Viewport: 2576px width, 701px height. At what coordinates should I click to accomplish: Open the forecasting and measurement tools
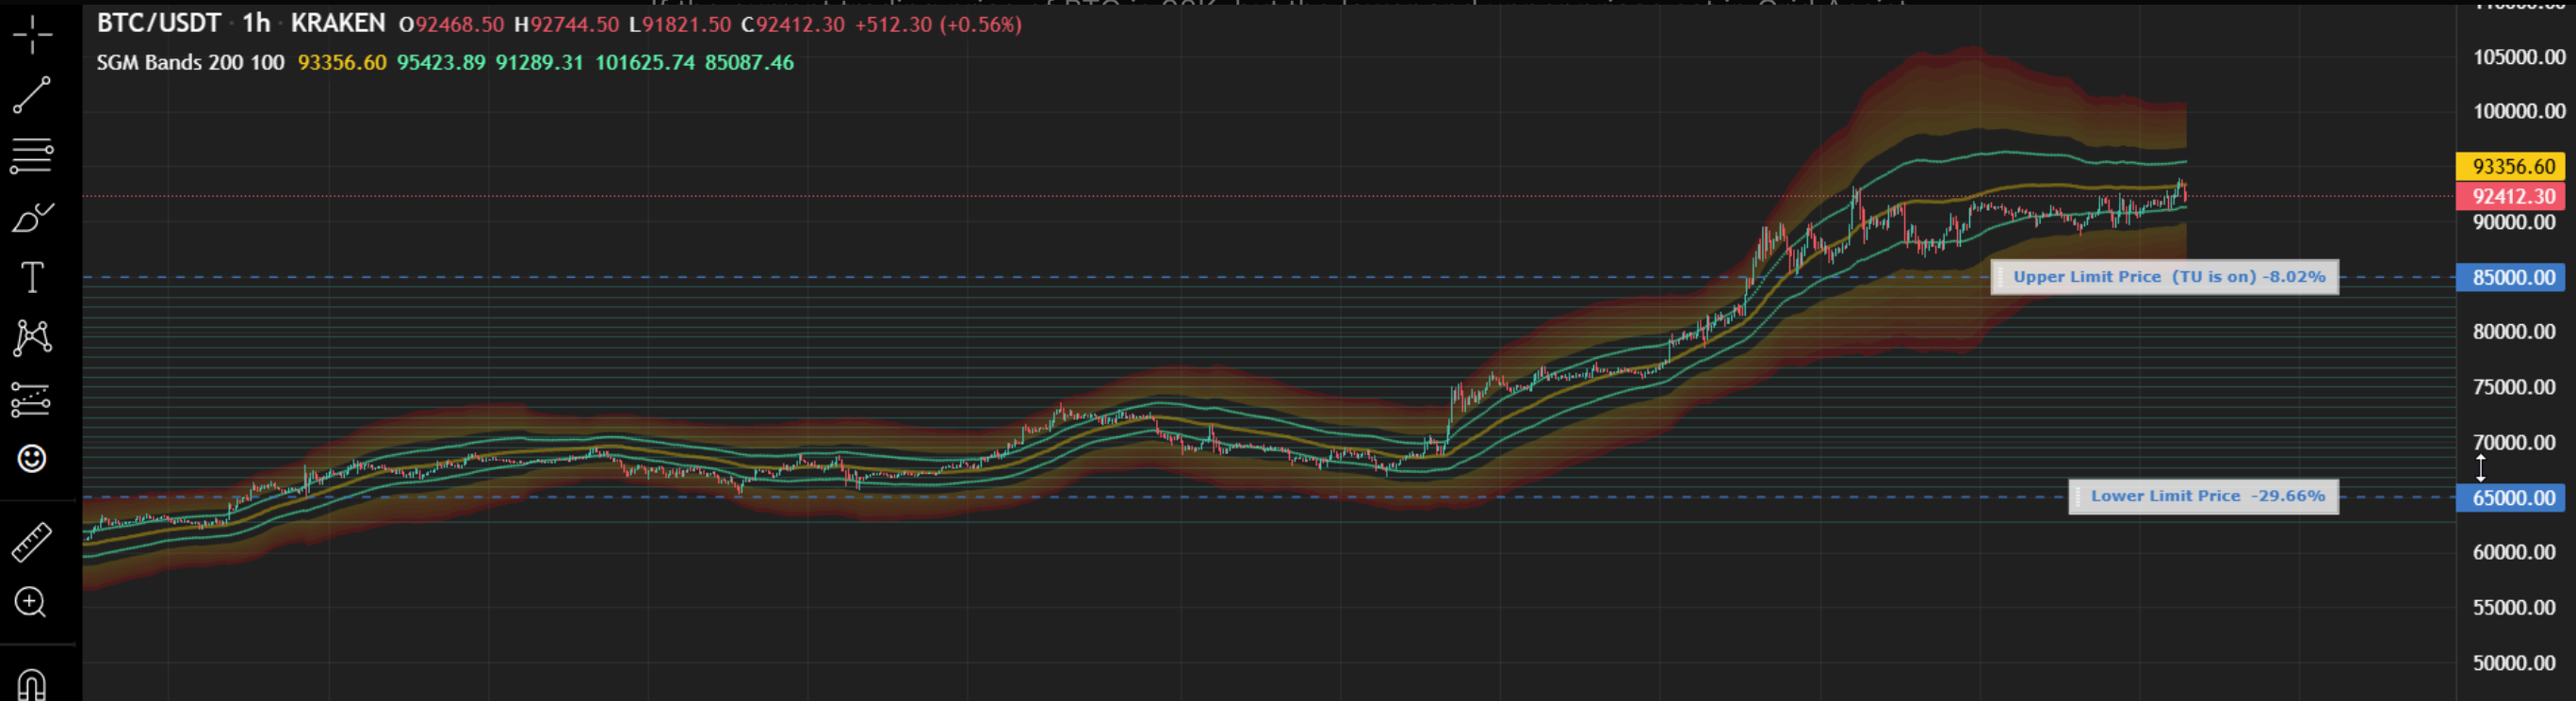coord(32,399)
